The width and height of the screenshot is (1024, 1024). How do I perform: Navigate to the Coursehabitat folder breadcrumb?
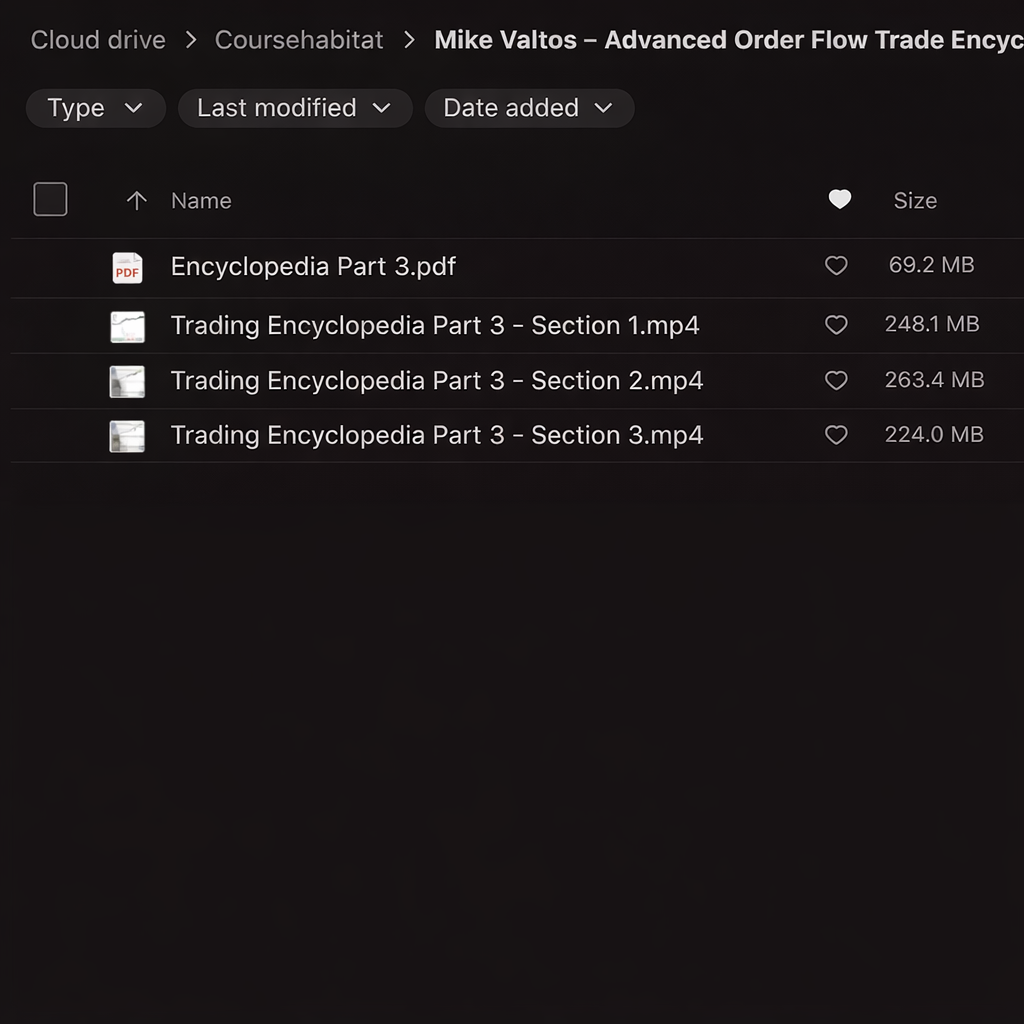coord(299,40)
